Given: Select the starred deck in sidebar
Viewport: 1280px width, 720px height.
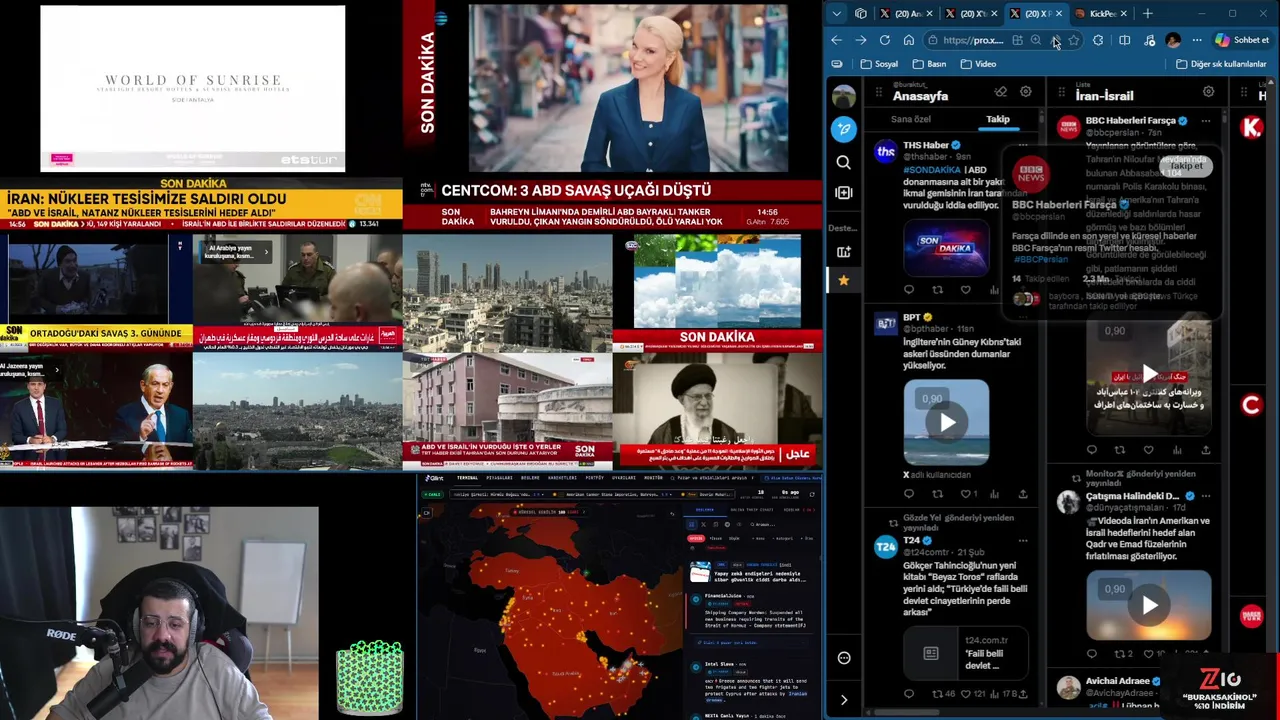Looking at the screenshot, I should (844, 281).
